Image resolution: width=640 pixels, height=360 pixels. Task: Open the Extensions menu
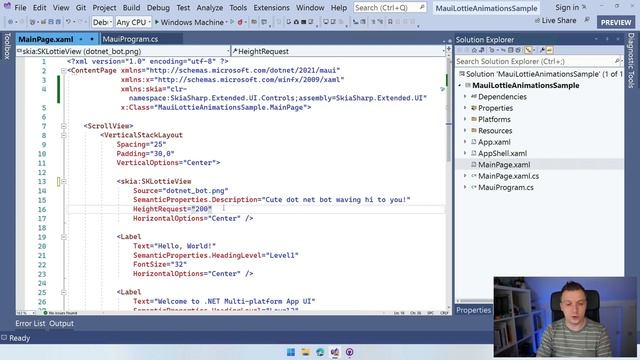(271, 7)
